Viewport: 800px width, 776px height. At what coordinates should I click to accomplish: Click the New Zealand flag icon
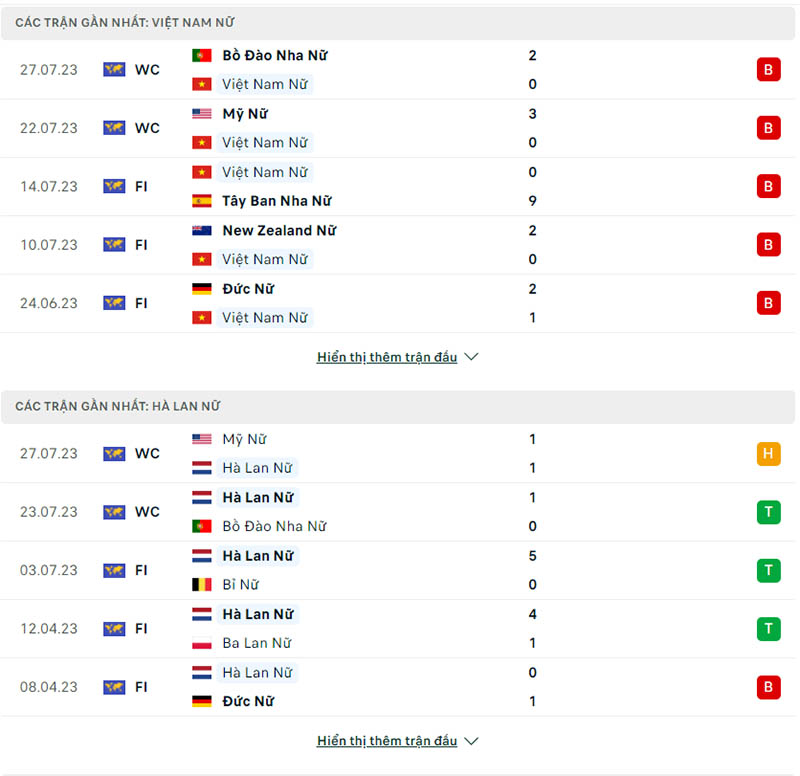(202, 231)
